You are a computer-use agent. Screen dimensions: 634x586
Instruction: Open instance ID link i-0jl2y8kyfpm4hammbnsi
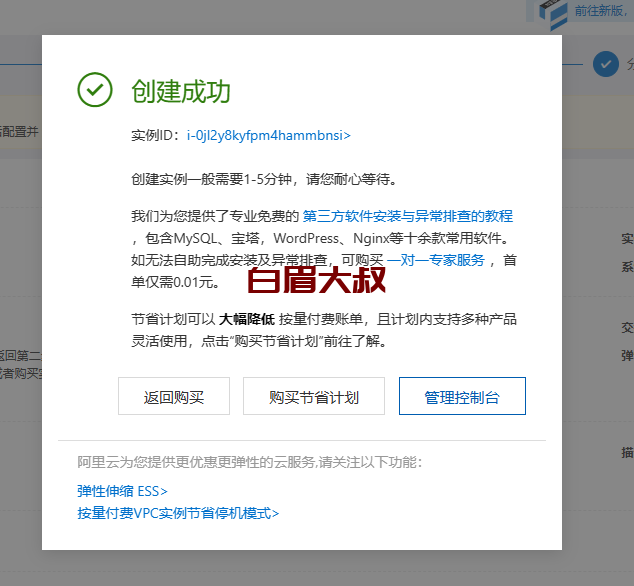tap(268, 135)
